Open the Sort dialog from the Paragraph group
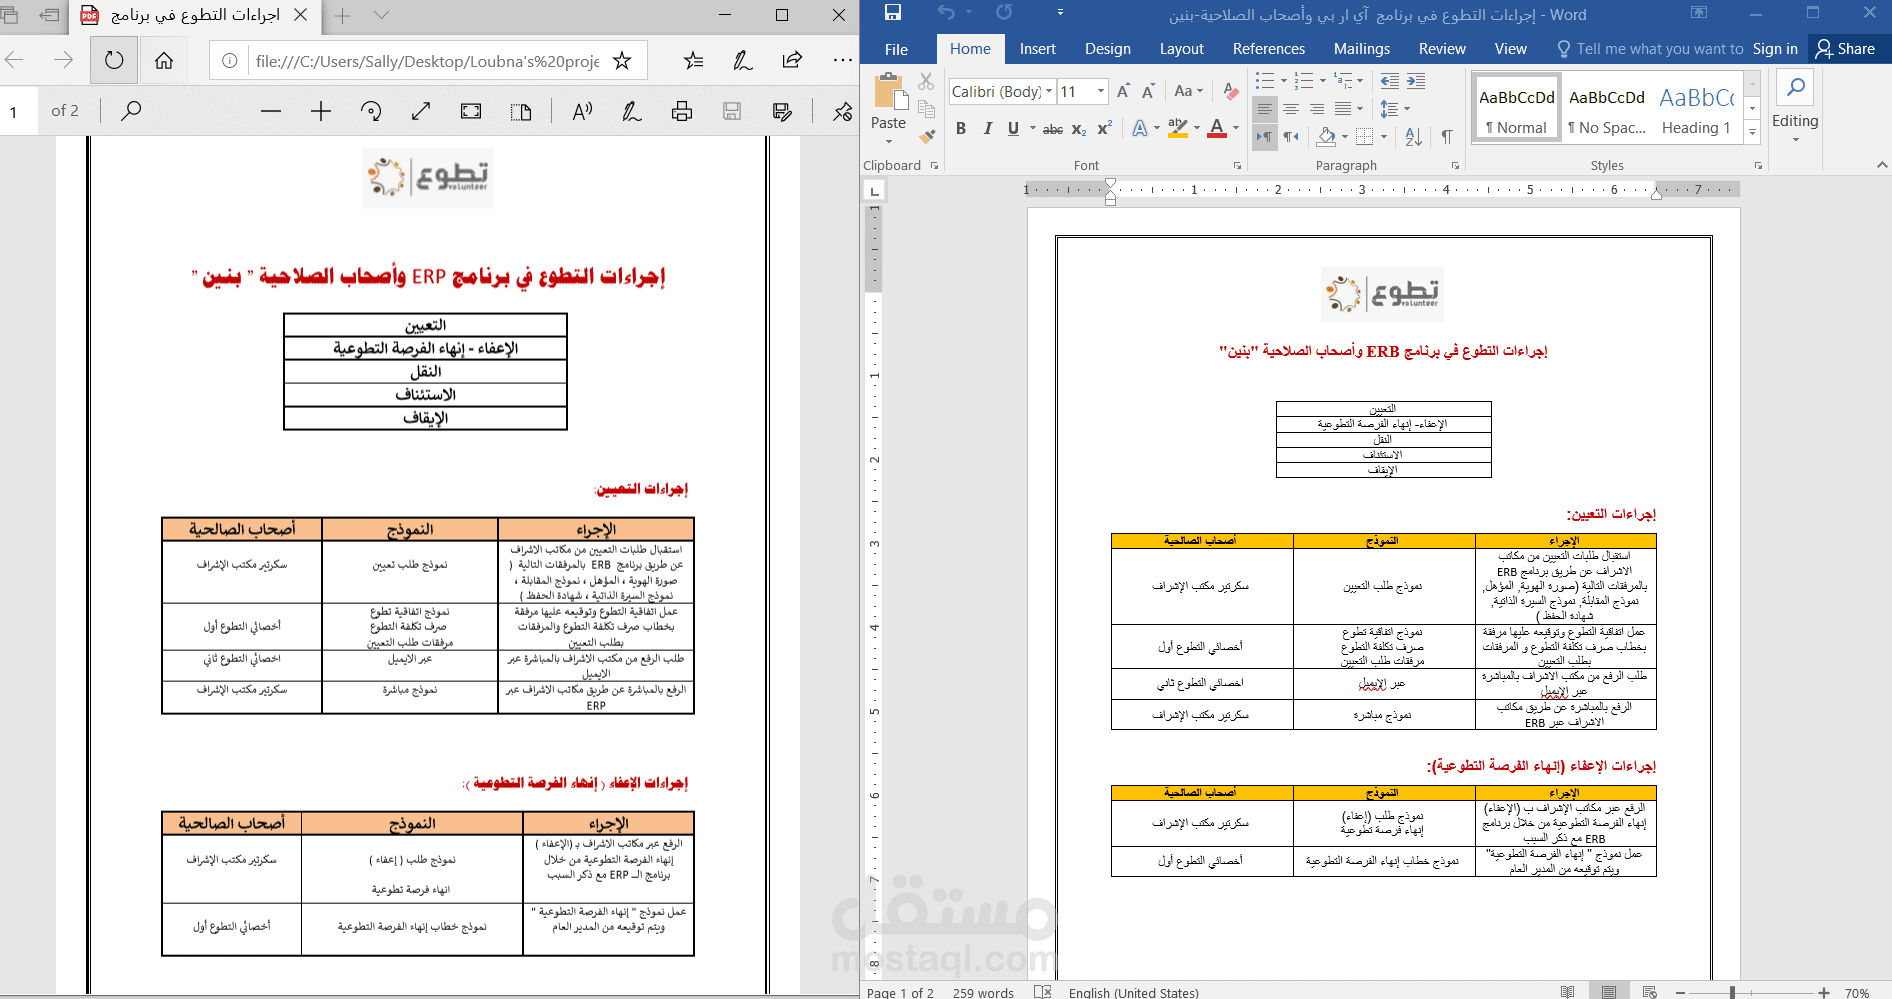This screenshot has height=999, width=1892. (1412, 137)
